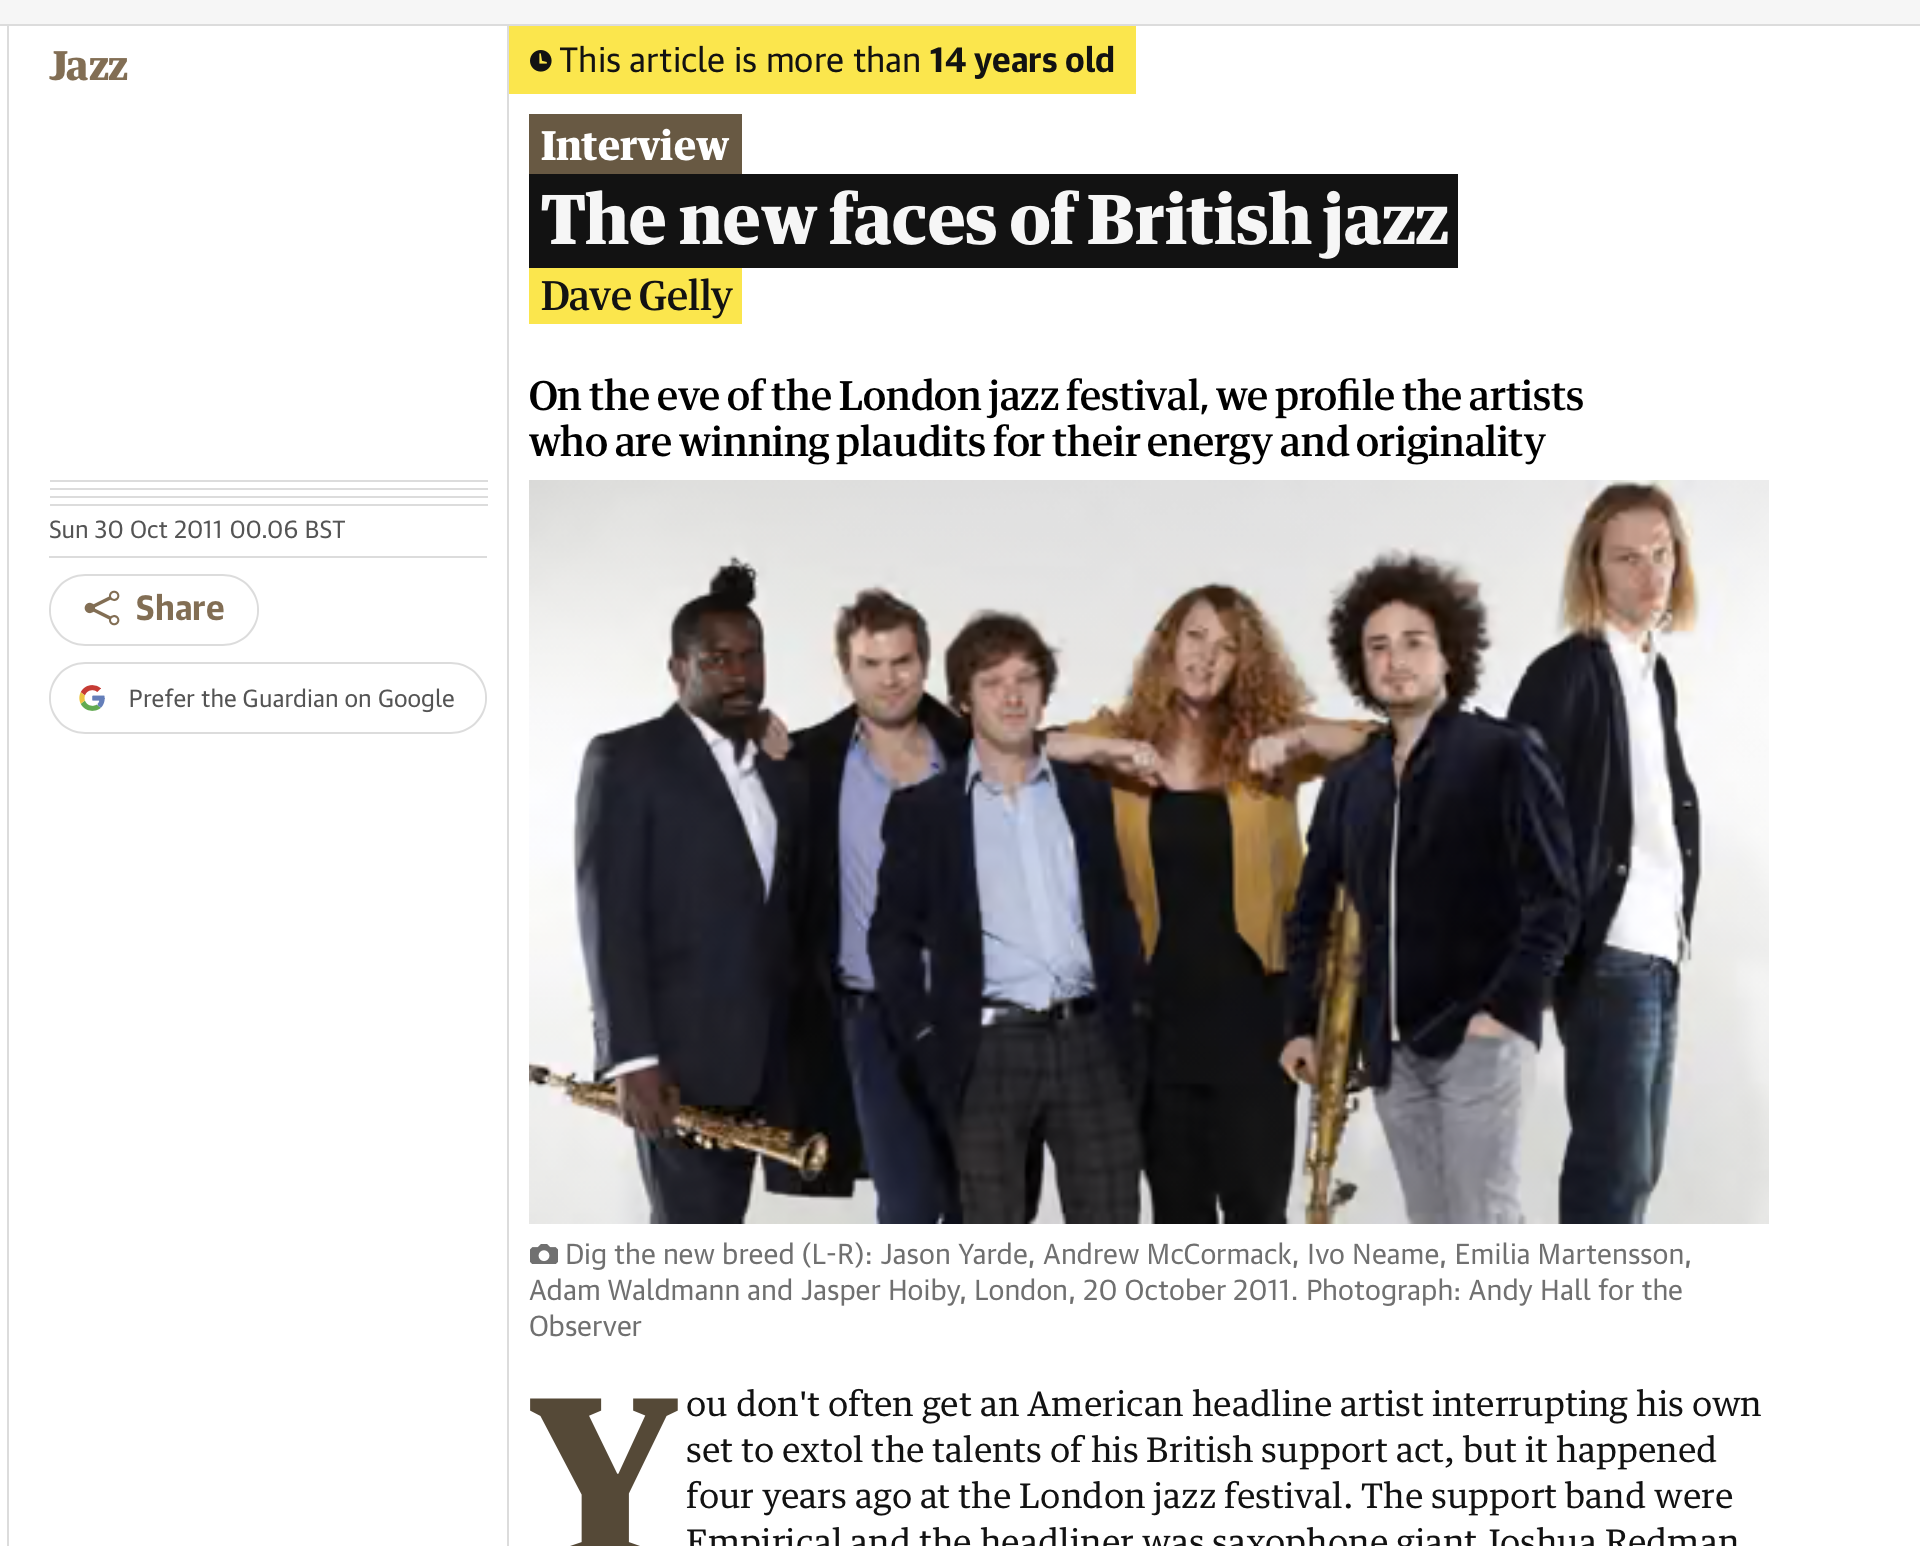Click the woman in yellow jacket in photo
Viewport: 1920px width, 1546px height.
click(1200, 880)
